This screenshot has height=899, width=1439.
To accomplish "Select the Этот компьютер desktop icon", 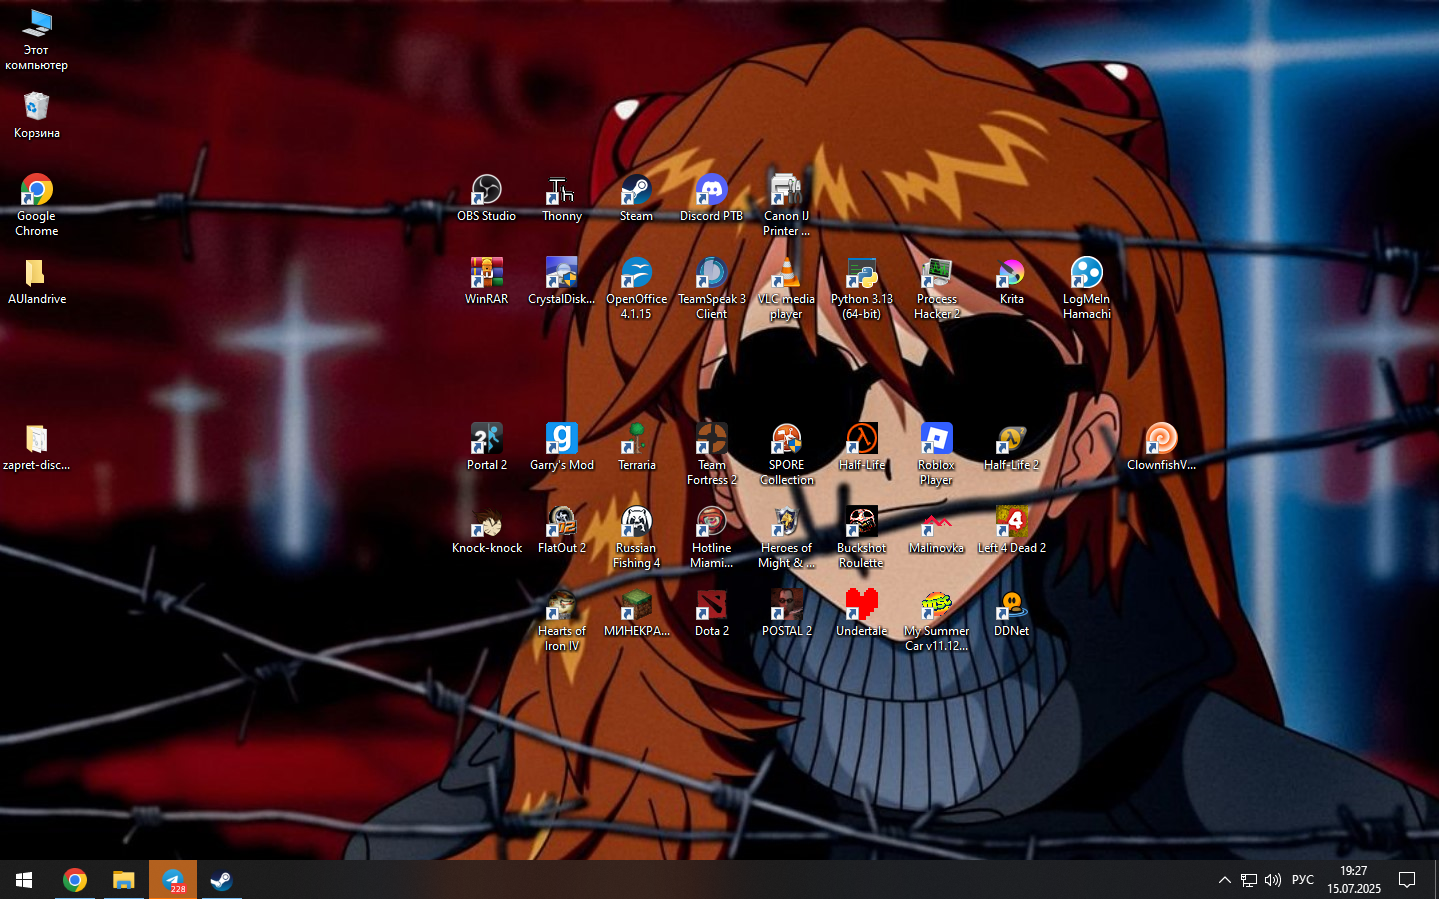I will pyautogui.click(x=37, y=39).
